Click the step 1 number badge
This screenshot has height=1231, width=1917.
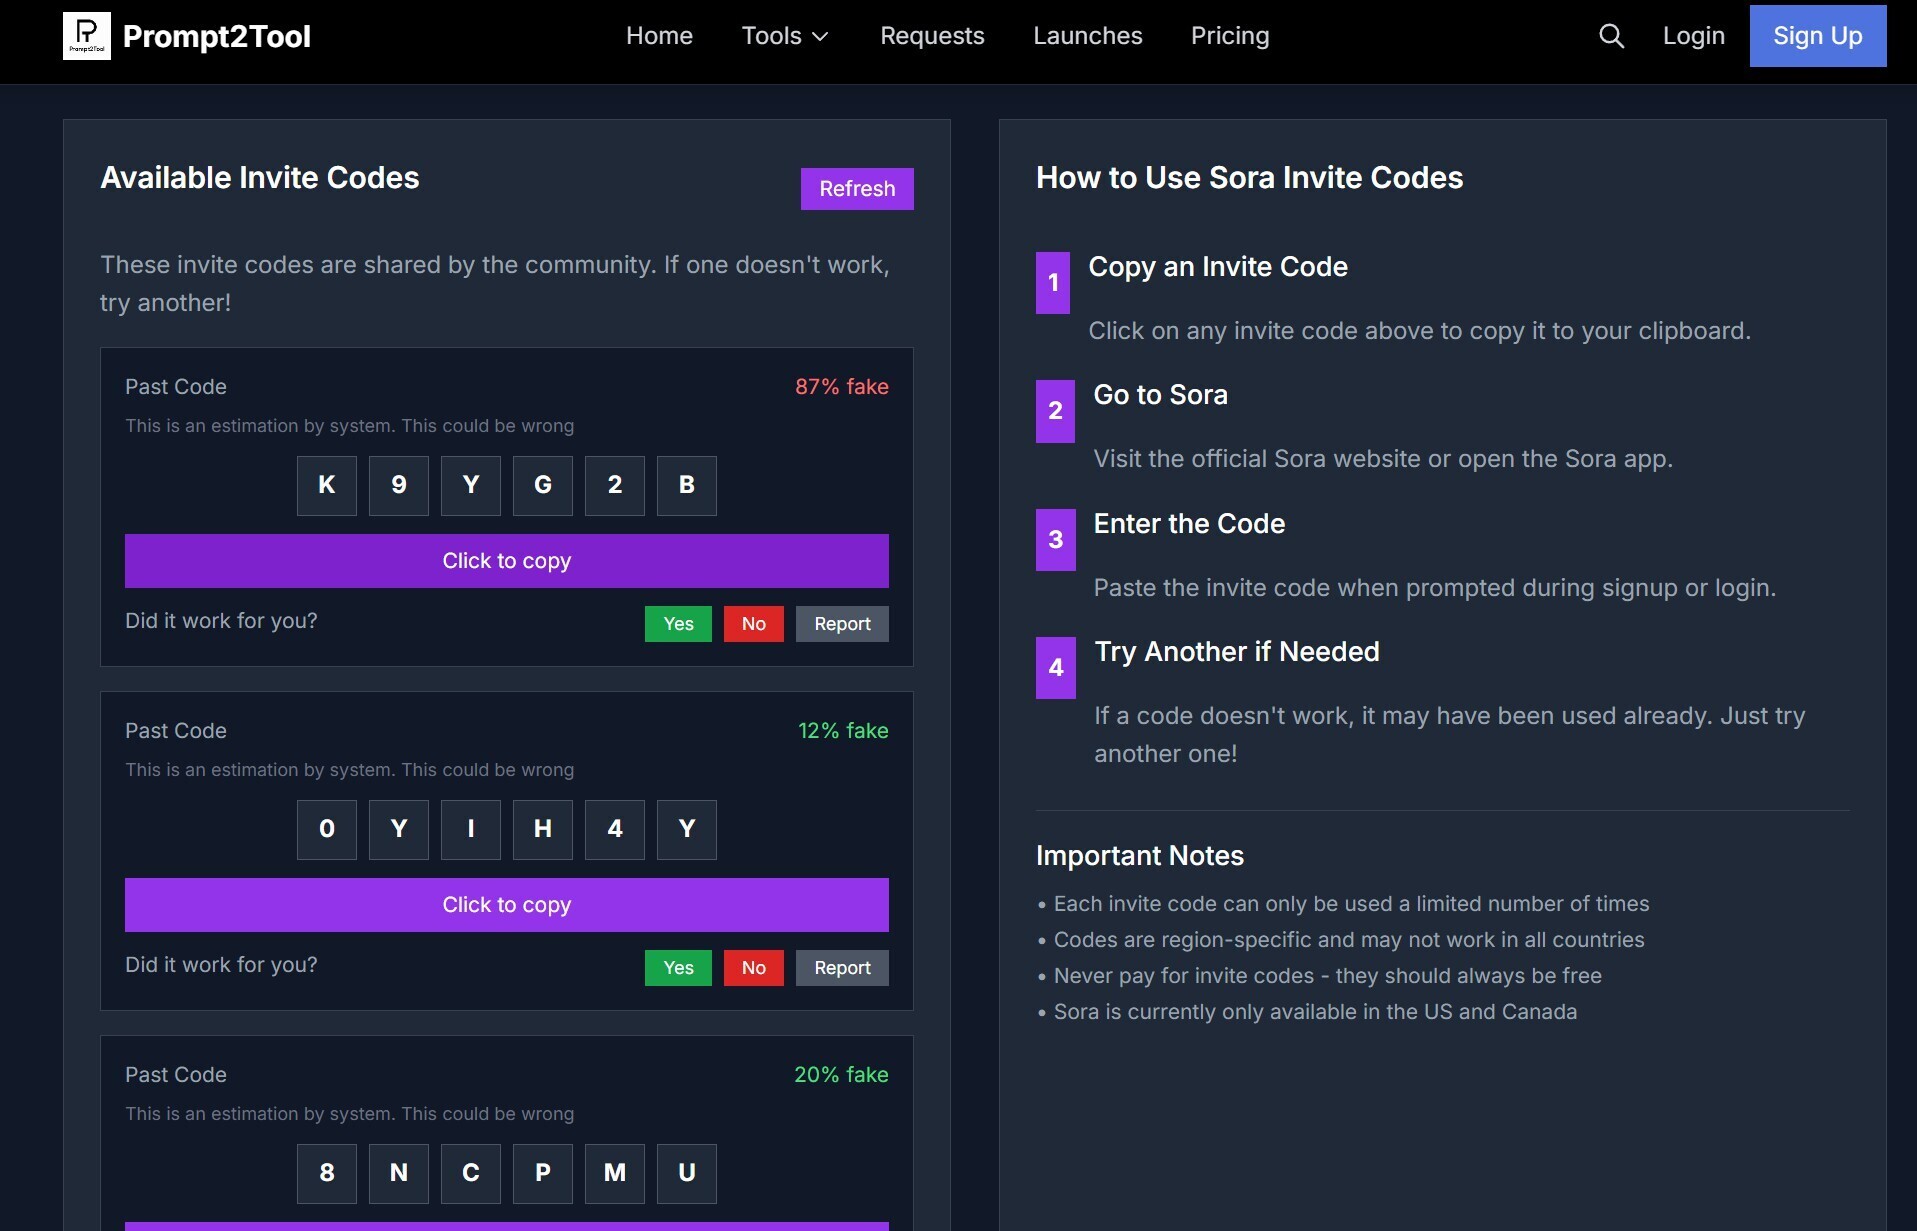[x=1052, y=283]
